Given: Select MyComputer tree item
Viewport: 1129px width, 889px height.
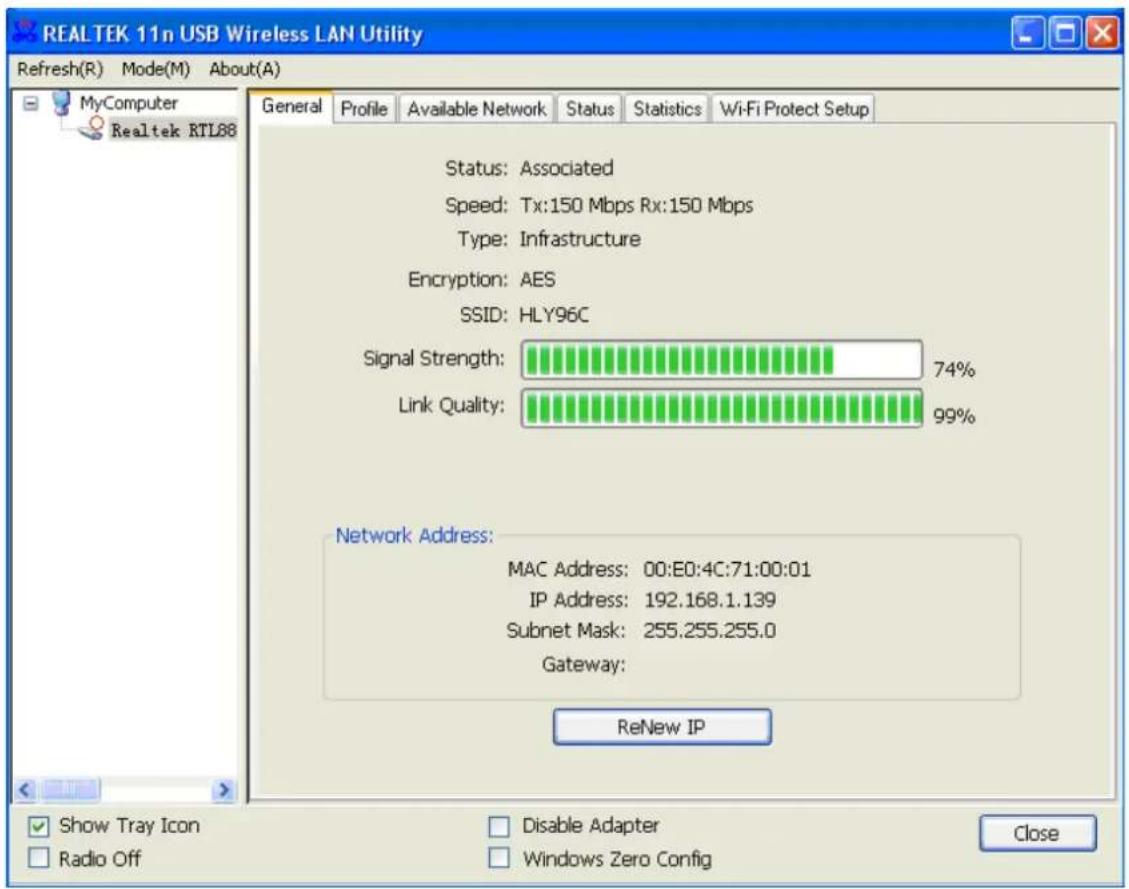Looking at the screenshot, I should (128, 103).
